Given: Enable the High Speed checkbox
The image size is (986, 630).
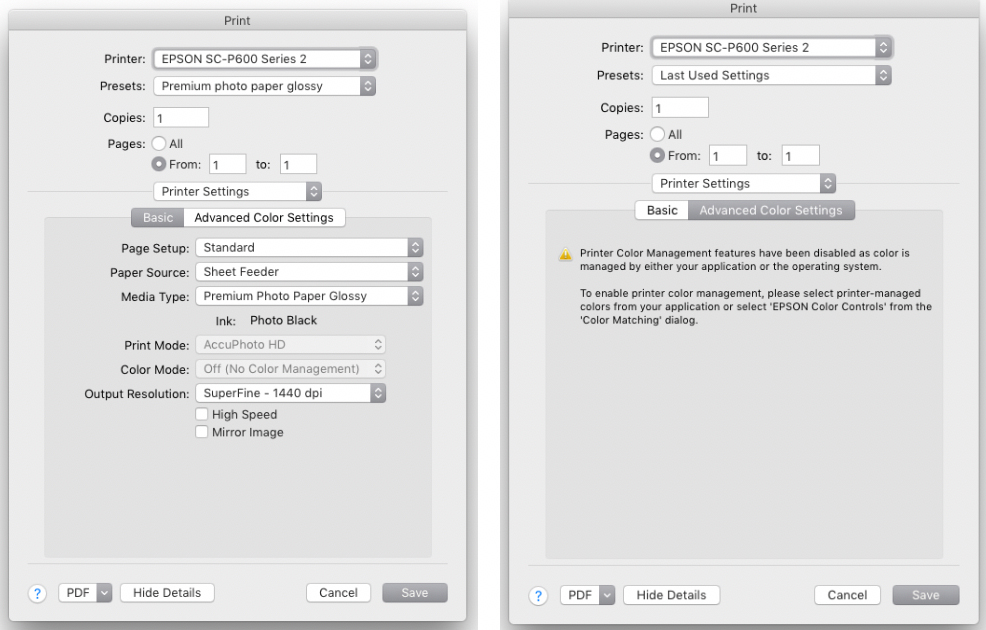Looking at the screenshot, I should tap(201, 414).
